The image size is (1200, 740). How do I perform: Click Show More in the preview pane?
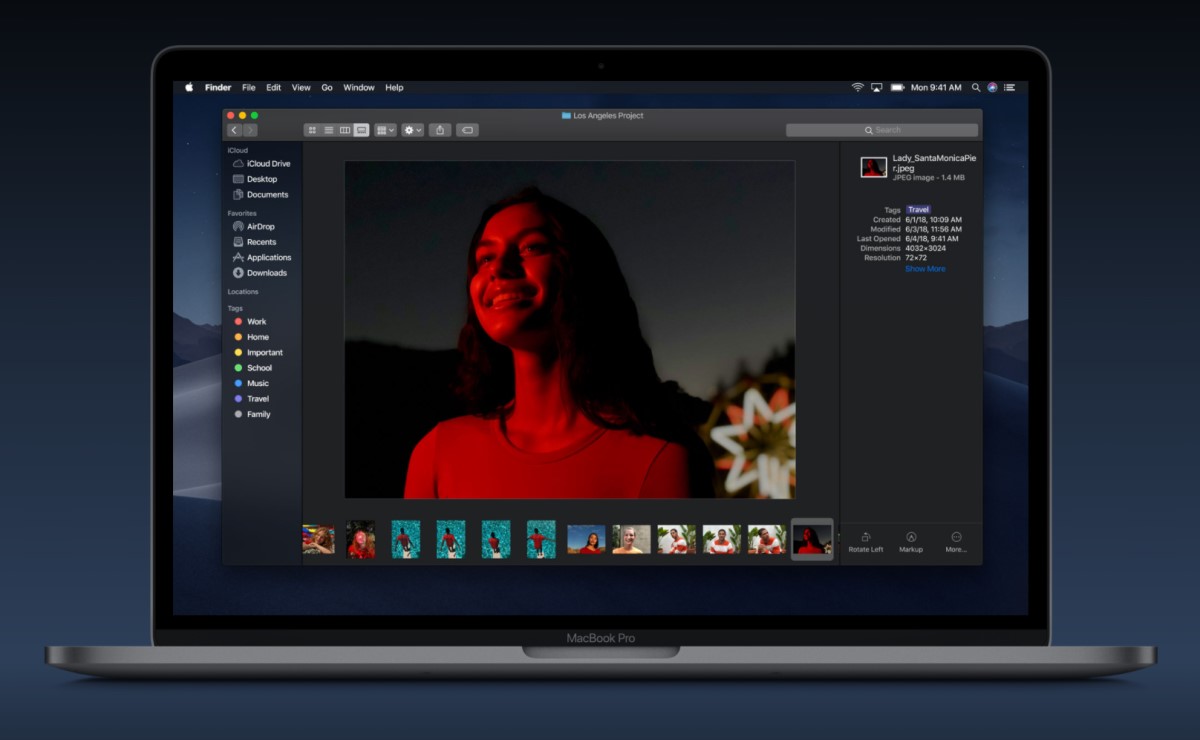click(x=924, y=268)
